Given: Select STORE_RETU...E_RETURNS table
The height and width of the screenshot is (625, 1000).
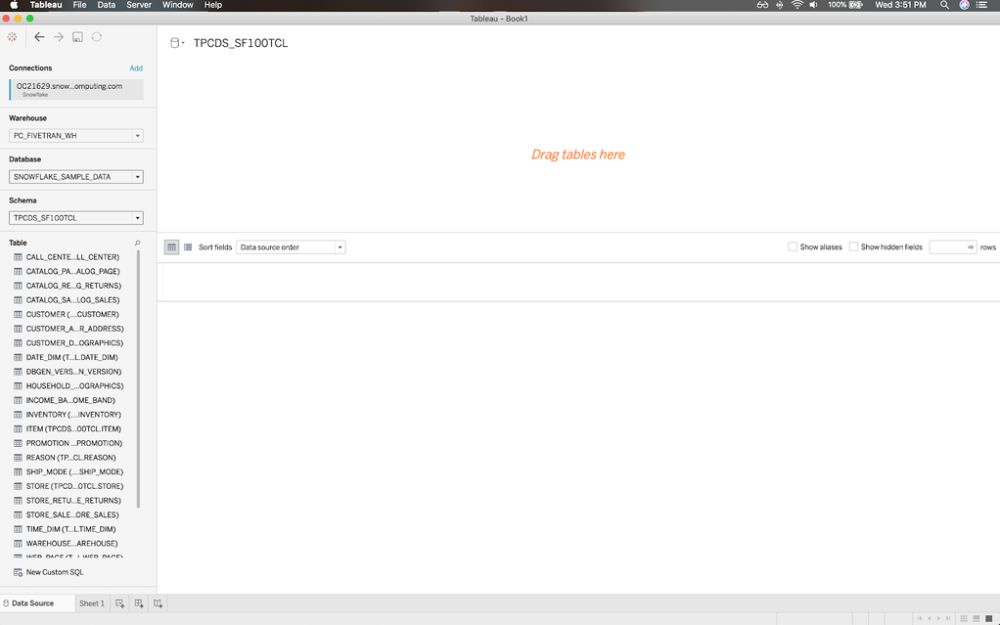Looking at the screenshot, I should (x=73, y=501).
